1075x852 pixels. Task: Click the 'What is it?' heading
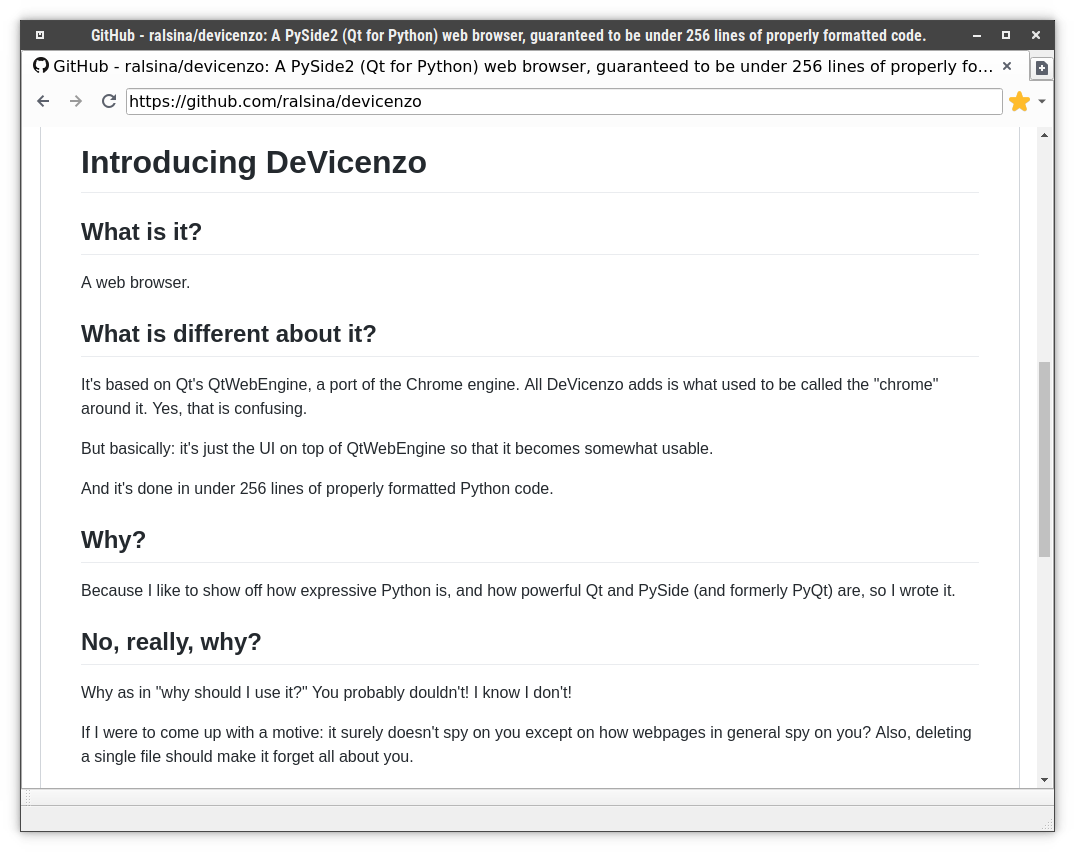[141, 232]
